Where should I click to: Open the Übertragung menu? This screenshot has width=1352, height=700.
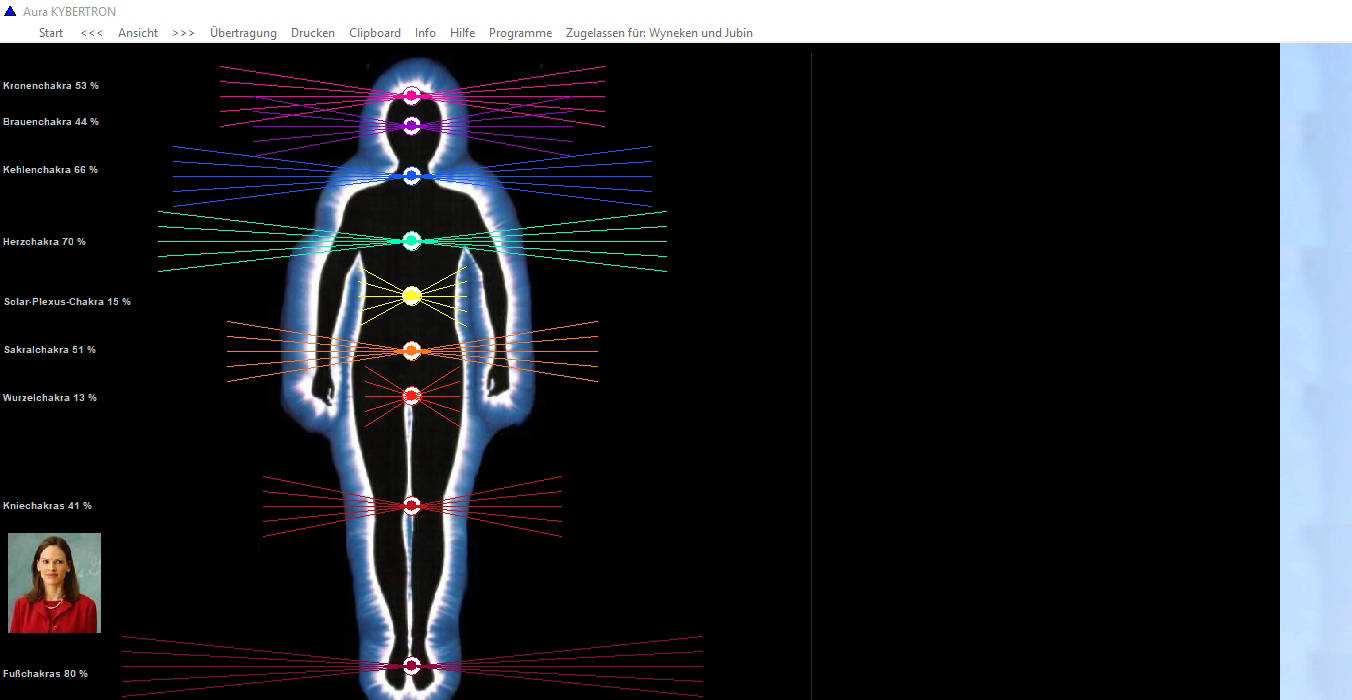243,33
